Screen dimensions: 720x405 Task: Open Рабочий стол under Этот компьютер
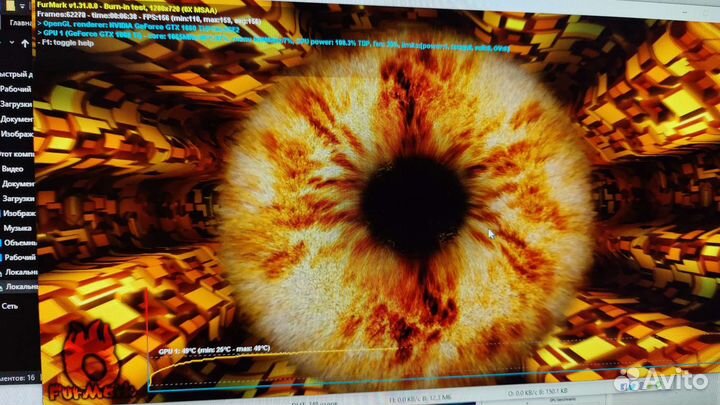click(x=20, y=257)
